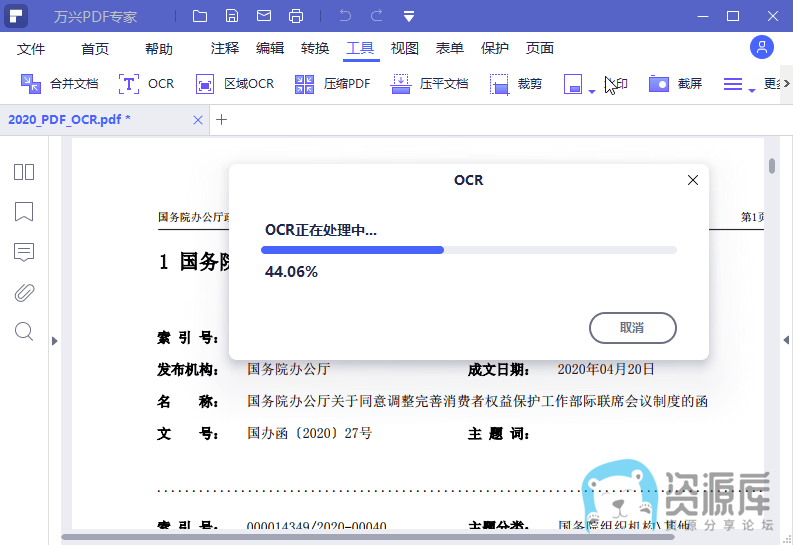
Task: Click the horizontal scrollbar at bottom
Action: pos(368,537)
